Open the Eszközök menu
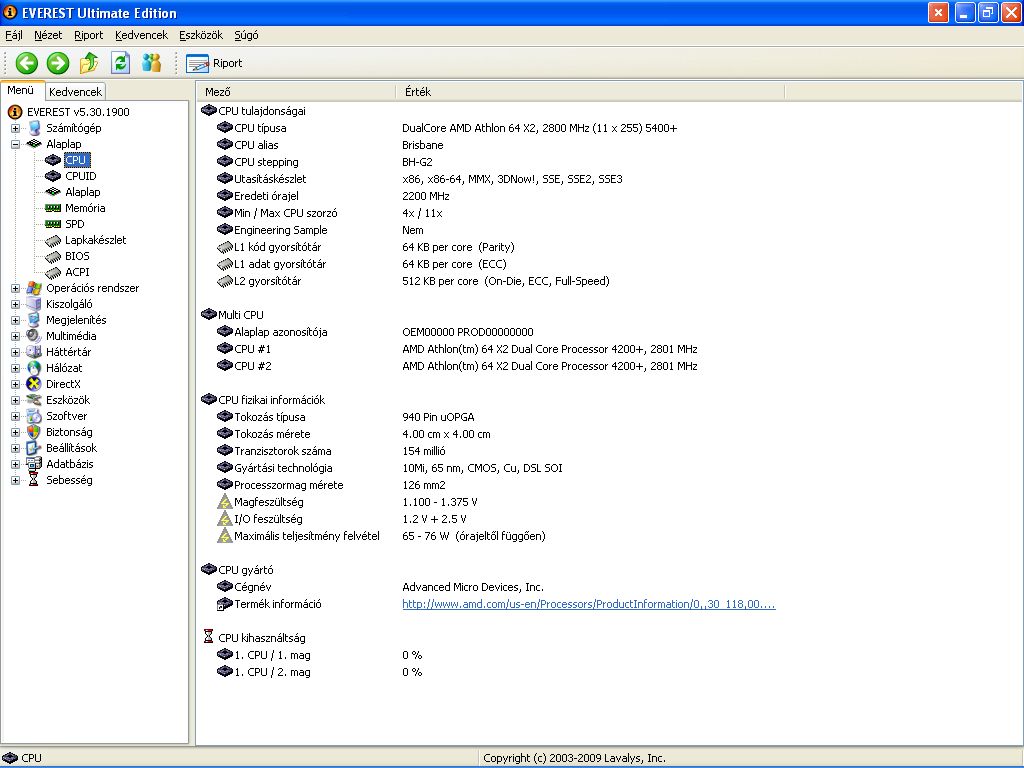 201,35
